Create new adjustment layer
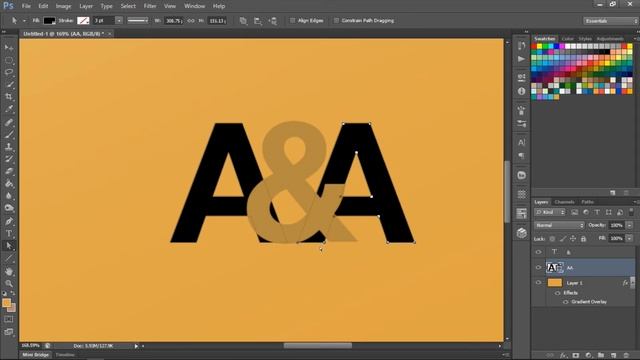640x360 pixels. [x=588, y=356]
